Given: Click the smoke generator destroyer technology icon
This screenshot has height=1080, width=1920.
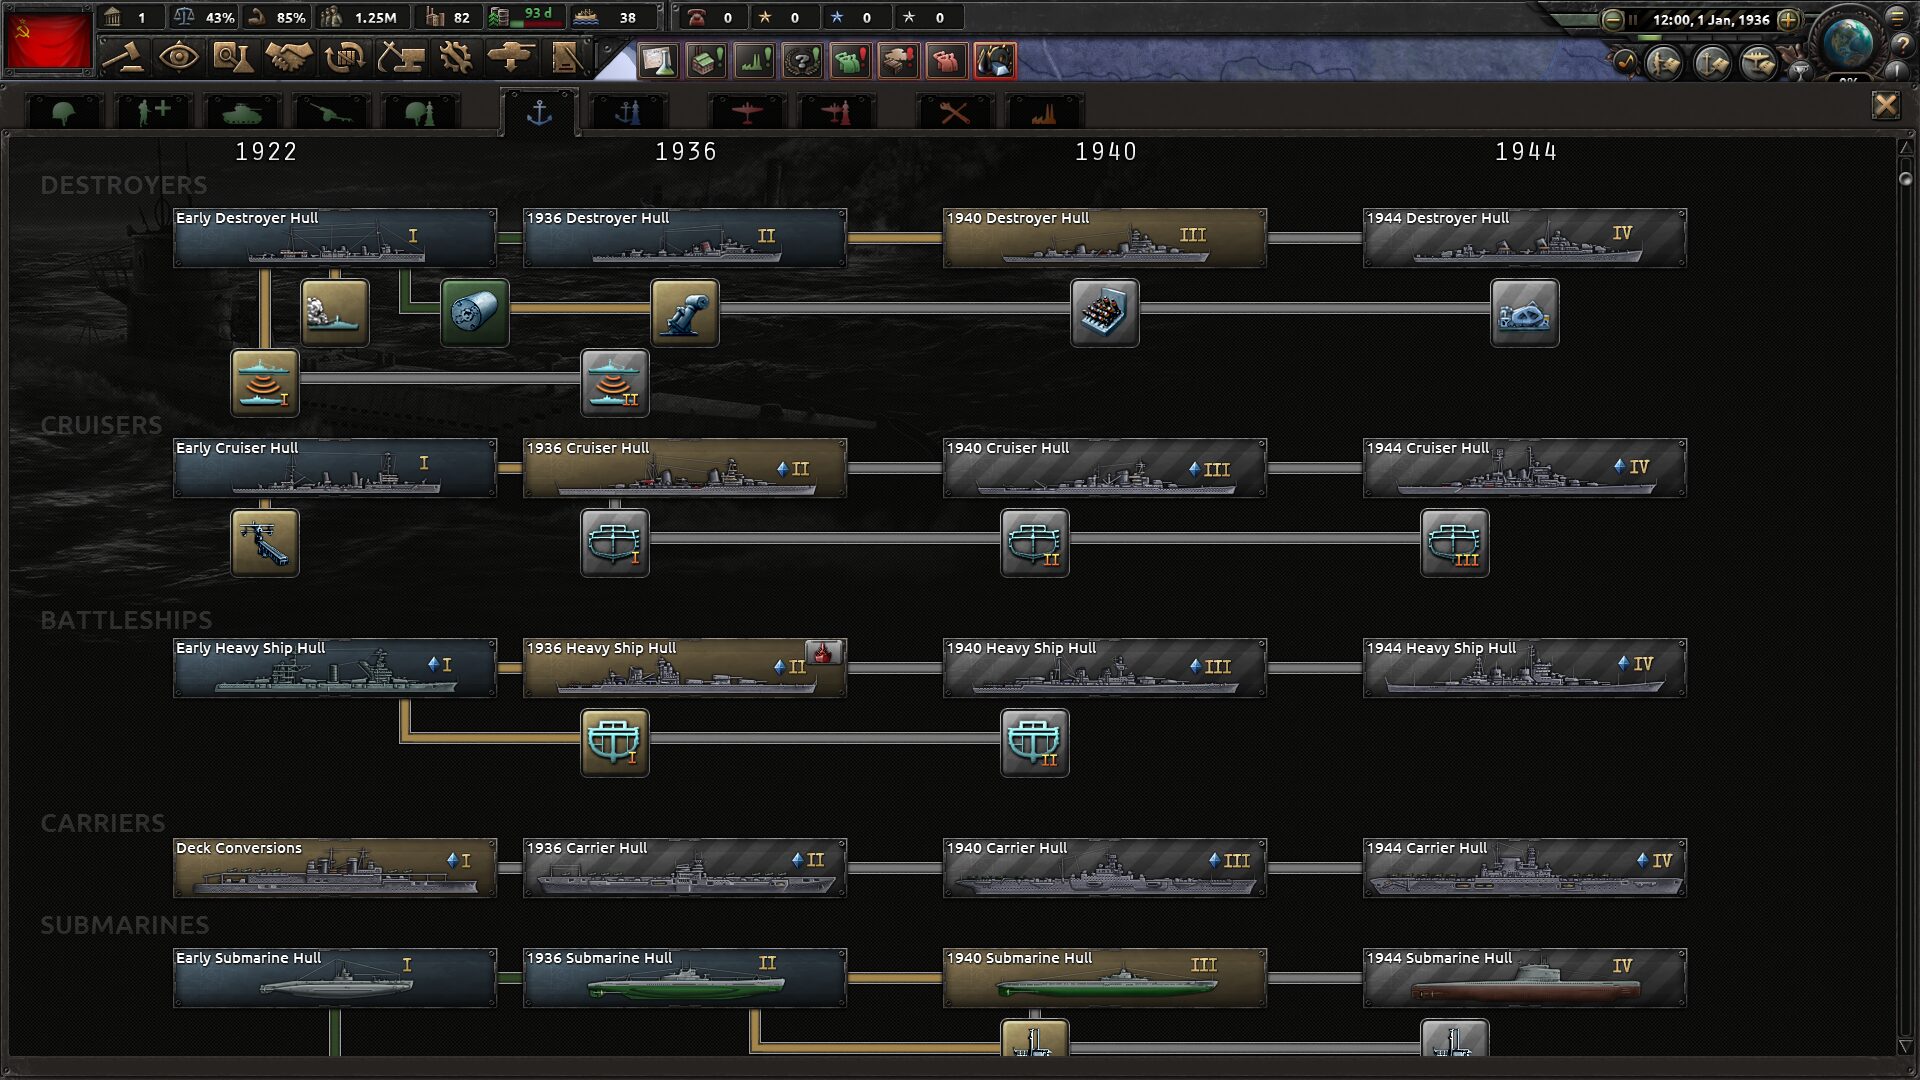Looking at the screenshot, I should (335, 313).
